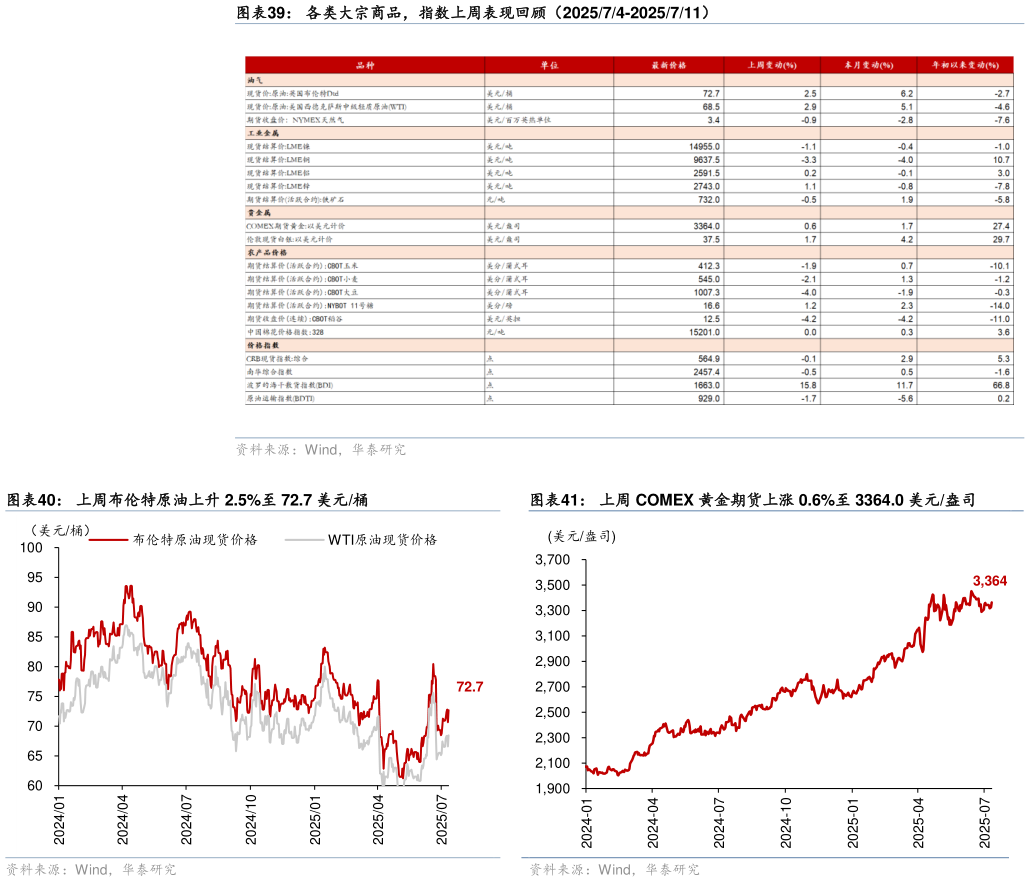
Task: Click the red Brent crude legend line
Action: point(109,539)
